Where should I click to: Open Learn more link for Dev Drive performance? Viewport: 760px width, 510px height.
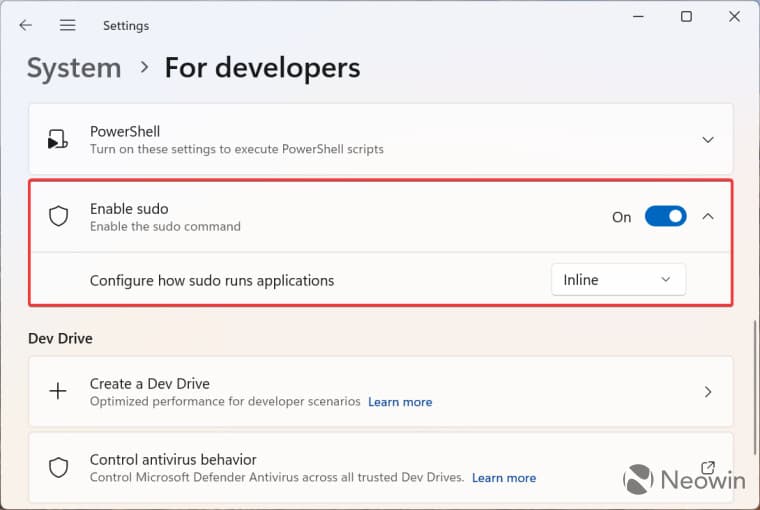click(x=400, y=402)
